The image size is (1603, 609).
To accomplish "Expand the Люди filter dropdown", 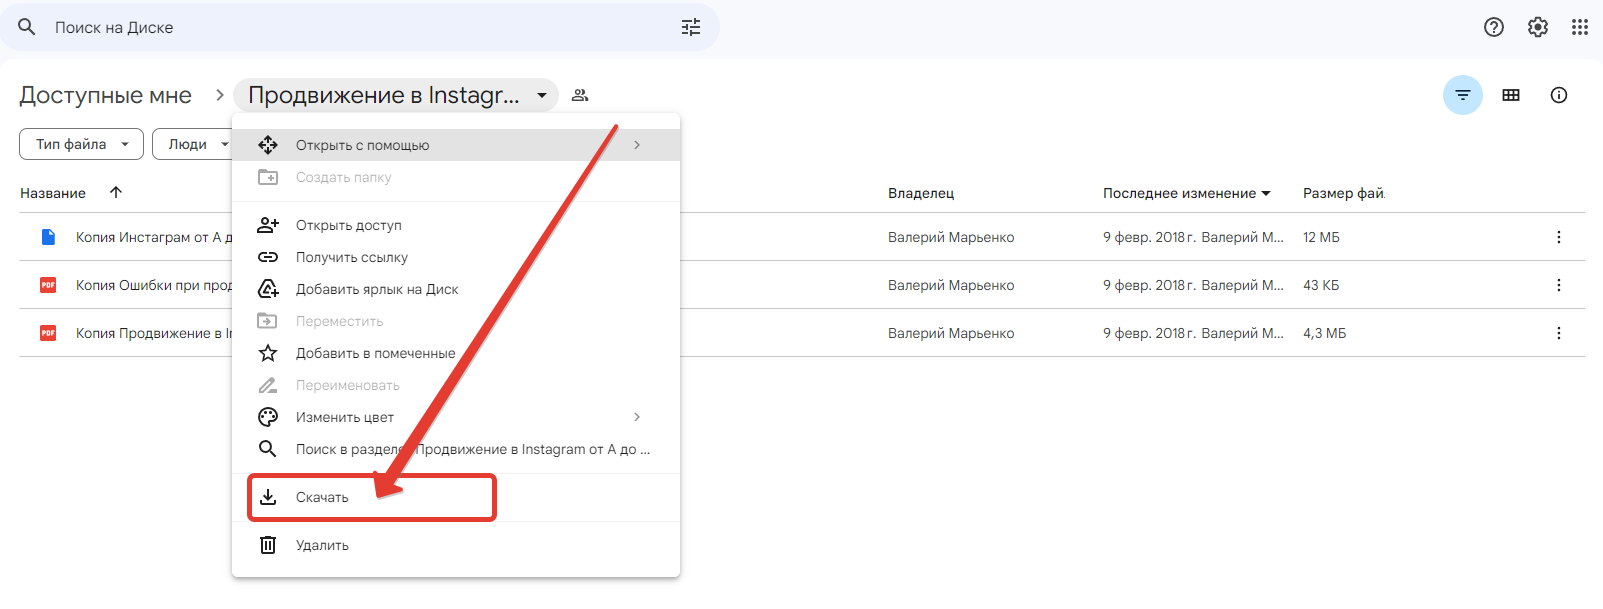I will click(195, 144).
